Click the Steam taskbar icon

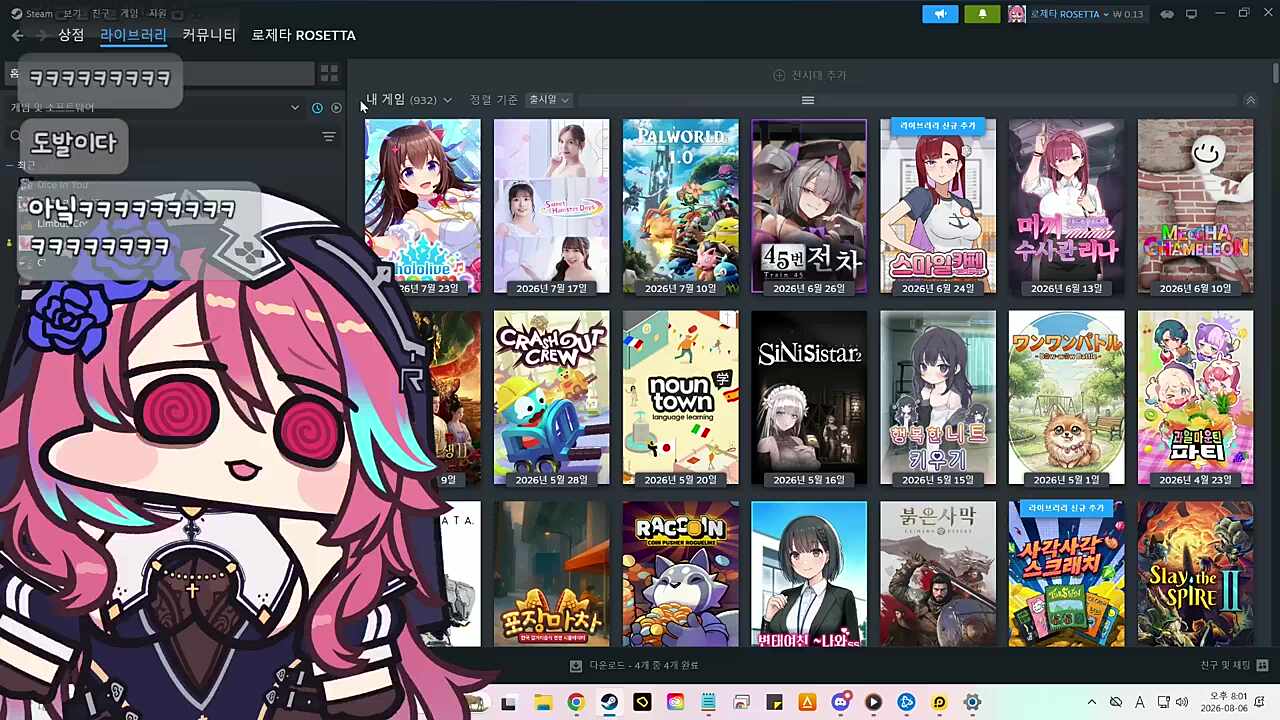tap(608, 703)
